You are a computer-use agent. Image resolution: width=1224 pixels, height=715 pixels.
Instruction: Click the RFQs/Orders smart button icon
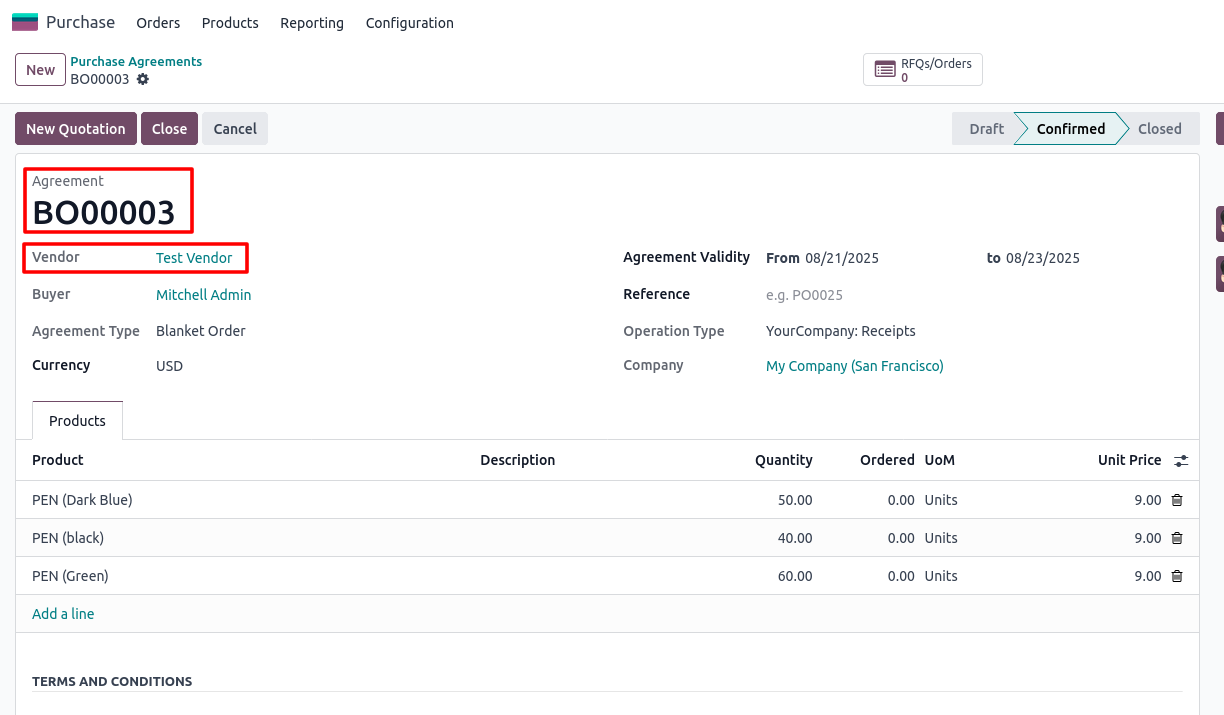pyautogui.click(x=884, y=69)
